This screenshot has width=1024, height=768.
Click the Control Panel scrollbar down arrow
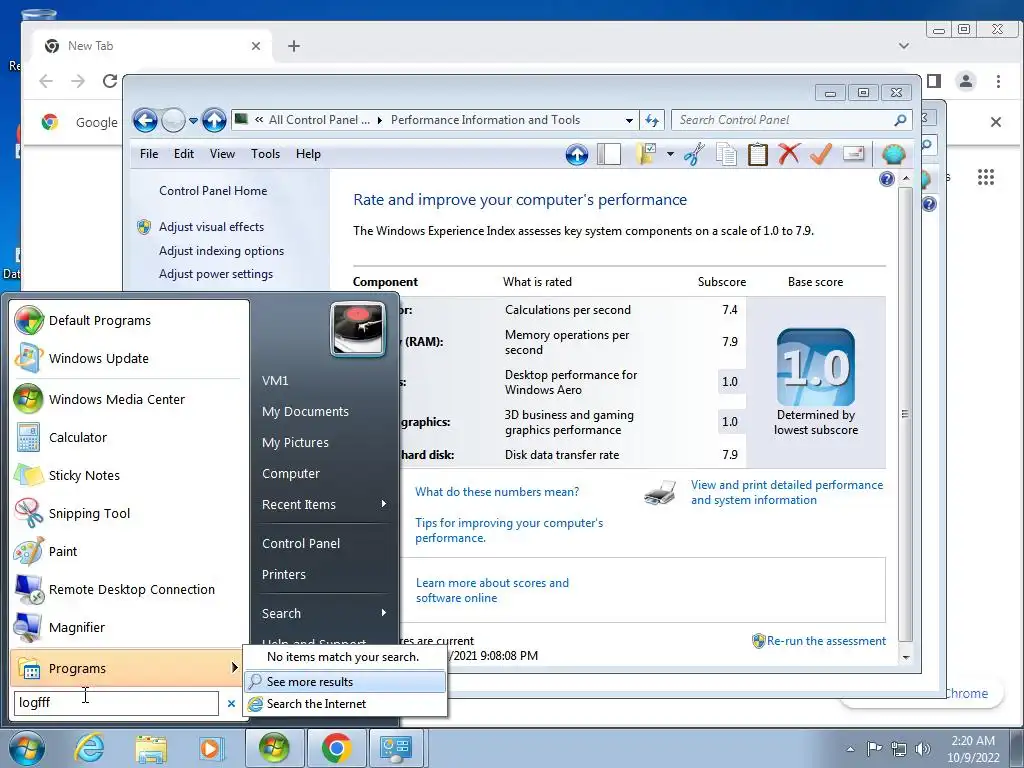[x=905, y=658]
